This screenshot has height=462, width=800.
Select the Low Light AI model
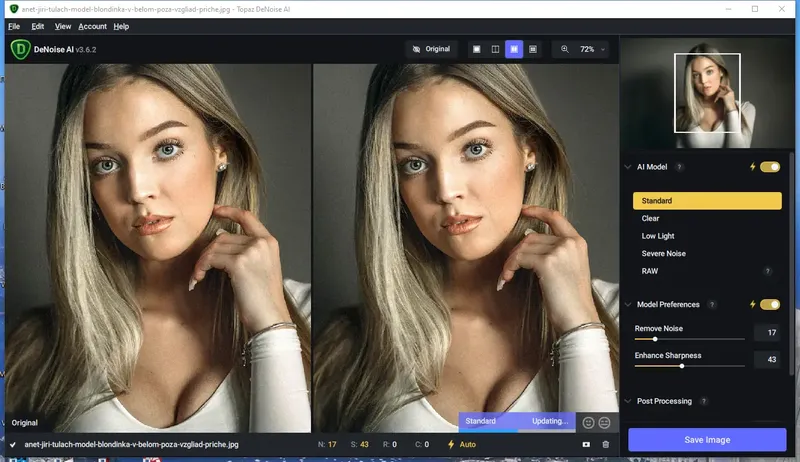pos(707,236)
